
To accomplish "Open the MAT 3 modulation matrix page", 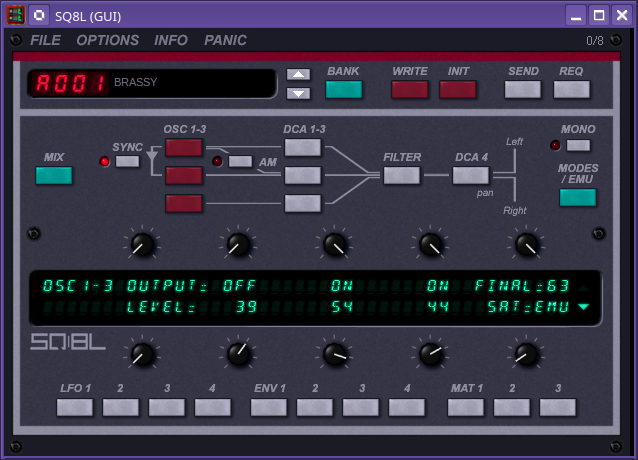I will 558,408.
